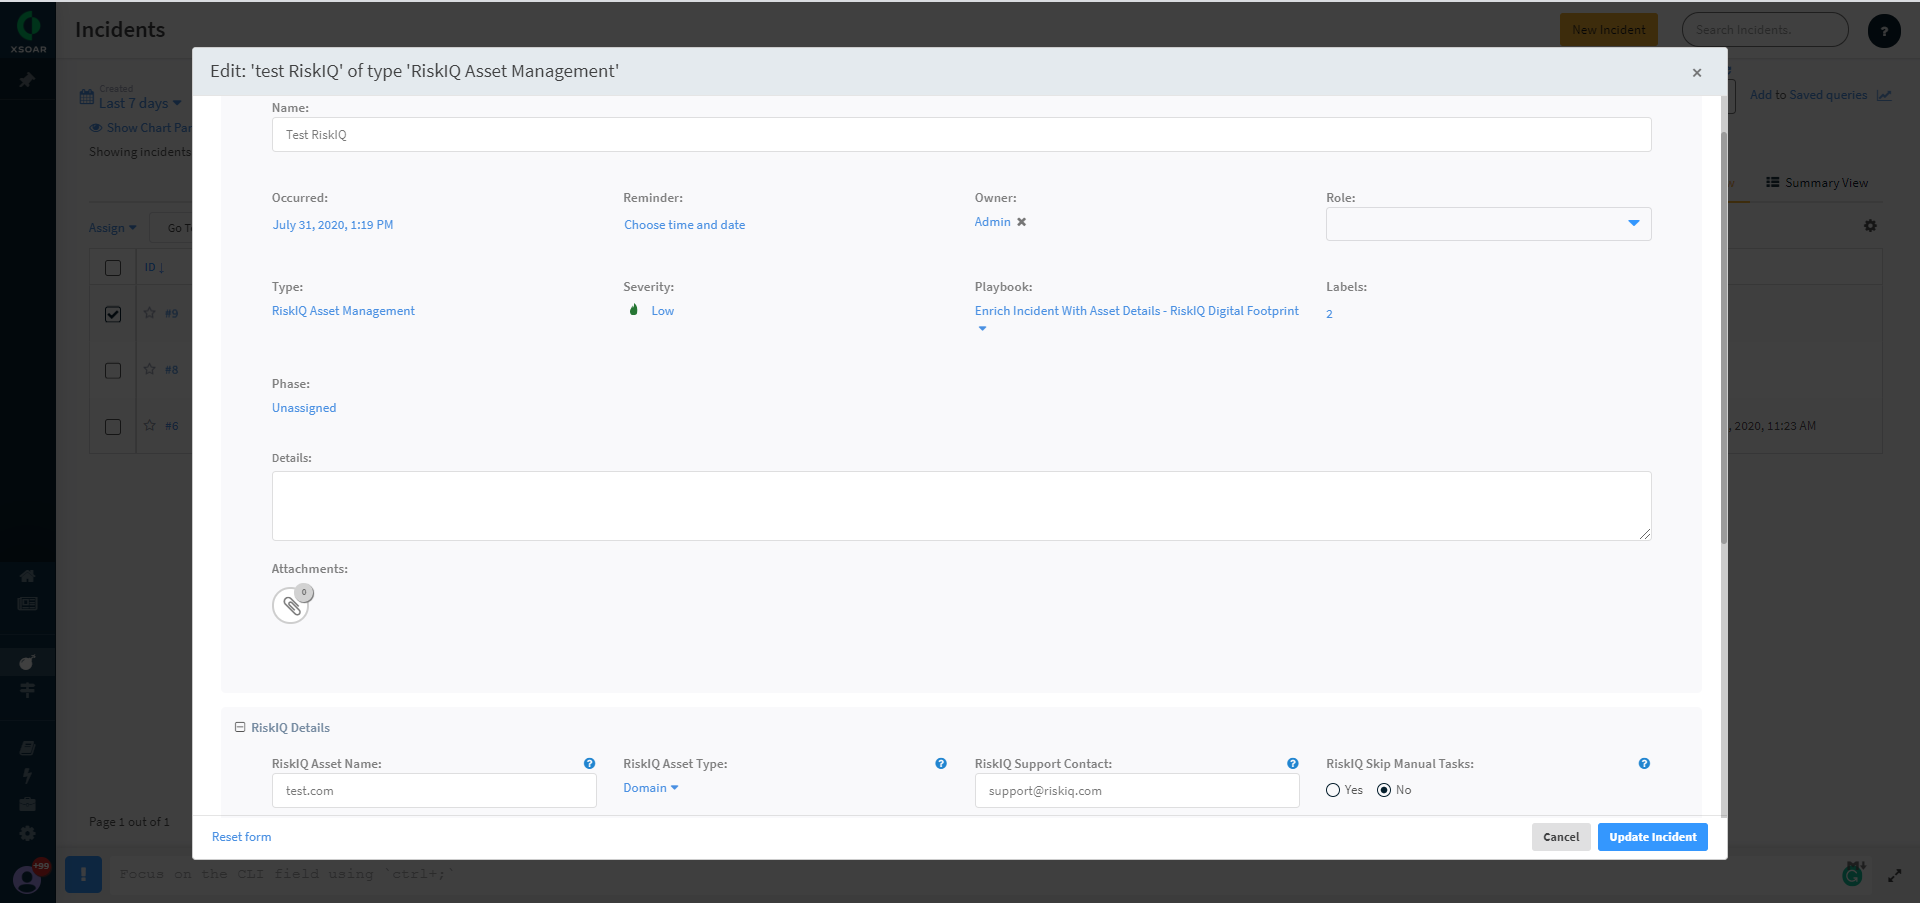
Task: Click the Update Incident button
Action: click(x=1652, y=837)
